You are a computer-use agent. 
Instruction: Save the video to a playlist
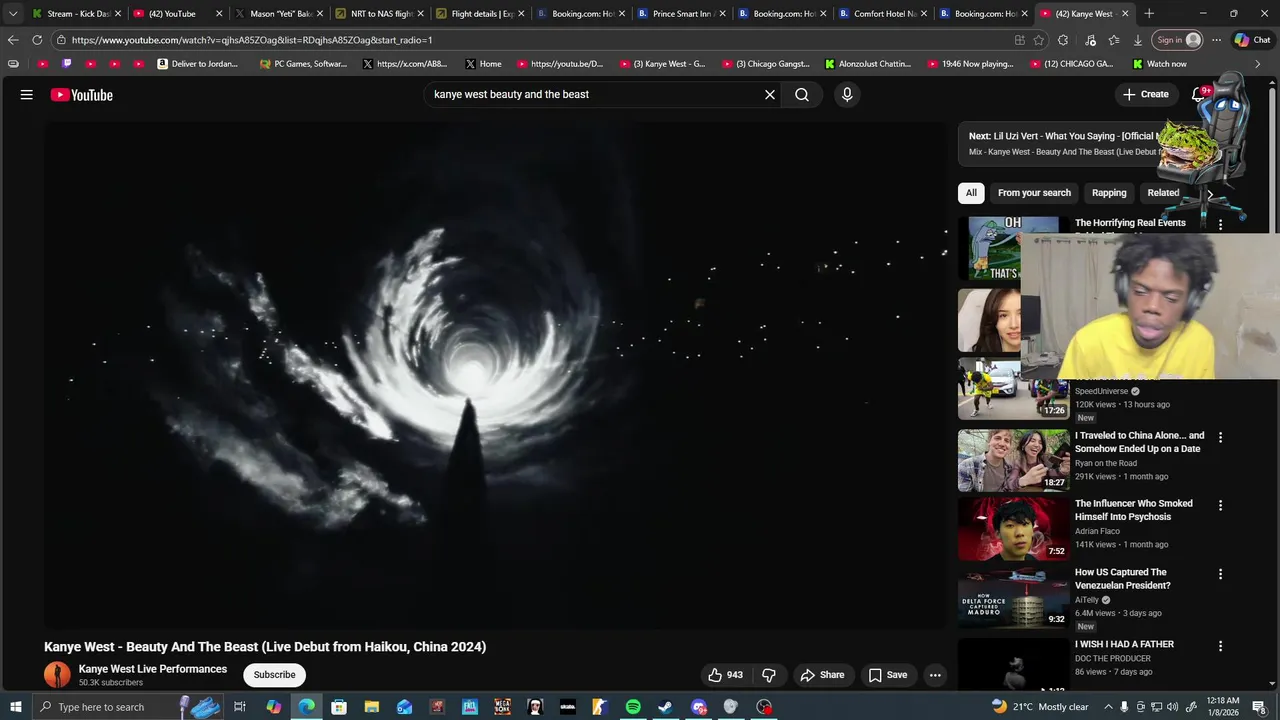point(888,675)
